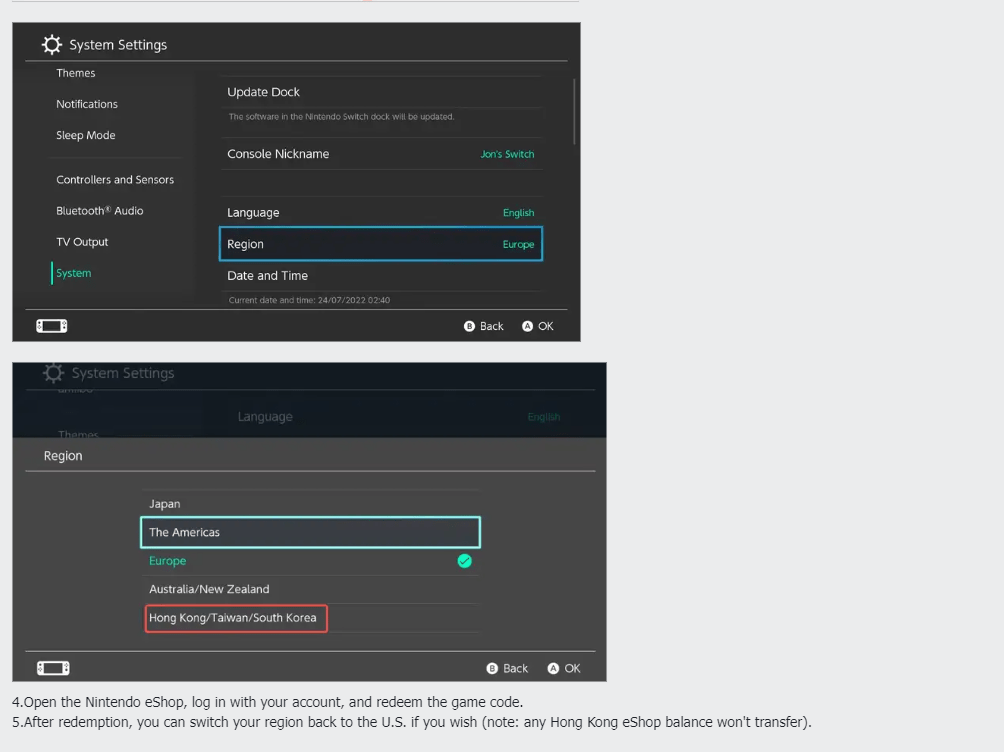Open Notifications in the settings sidebar
Image resolution: width=1004 pixels, height=752 pixels.
(87, 104)
